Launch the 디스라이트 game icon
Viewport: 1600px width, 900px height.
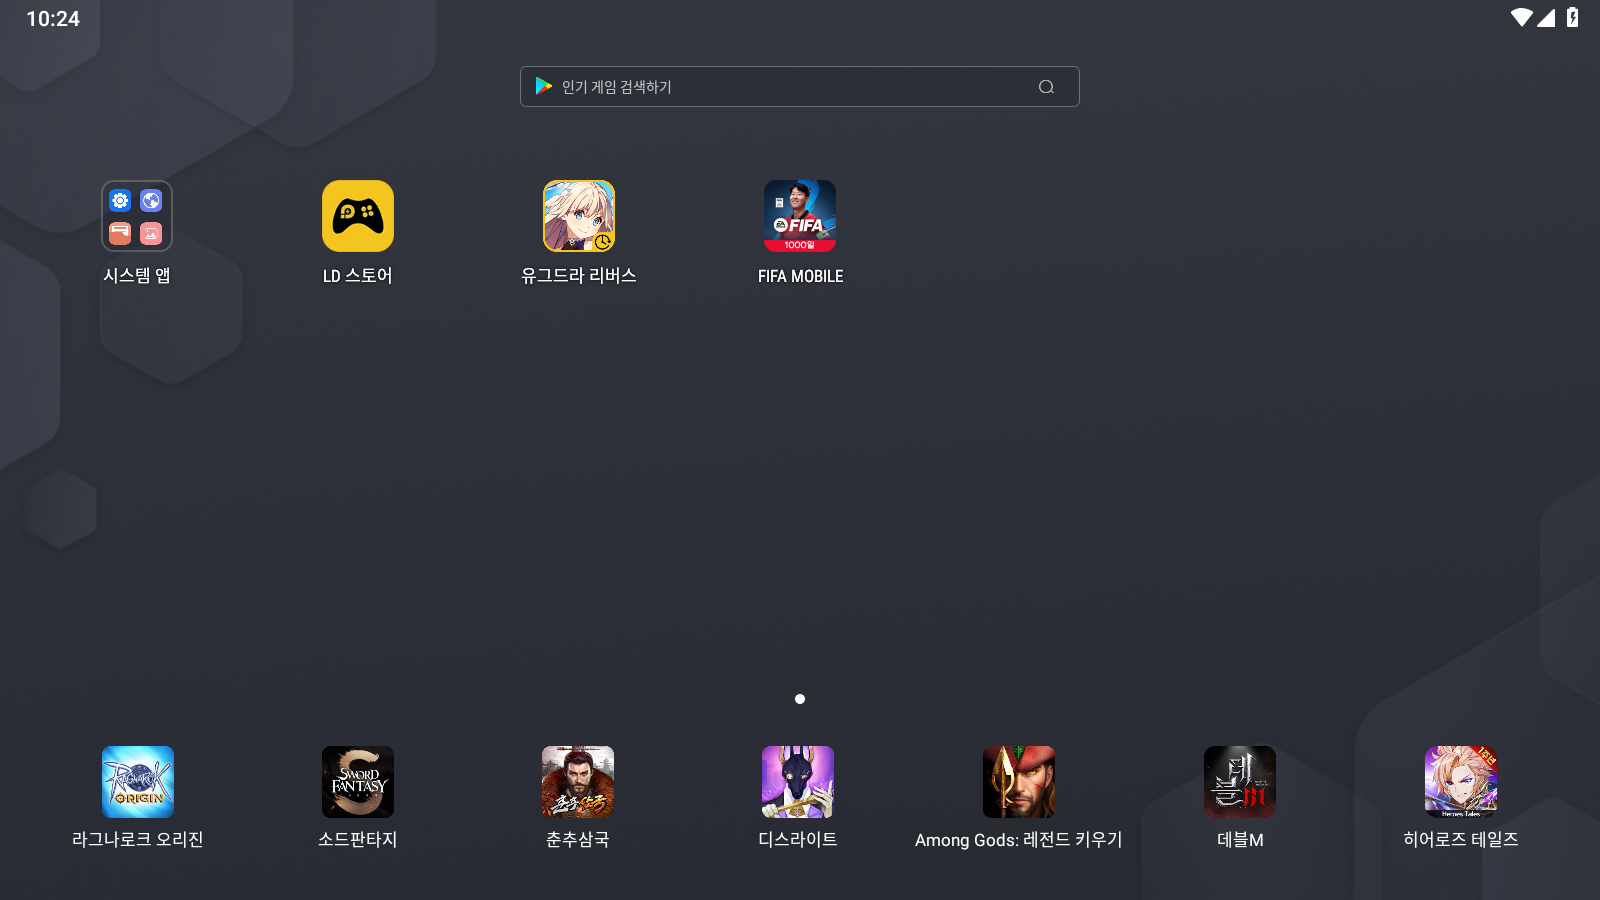[x=798, y=782]
